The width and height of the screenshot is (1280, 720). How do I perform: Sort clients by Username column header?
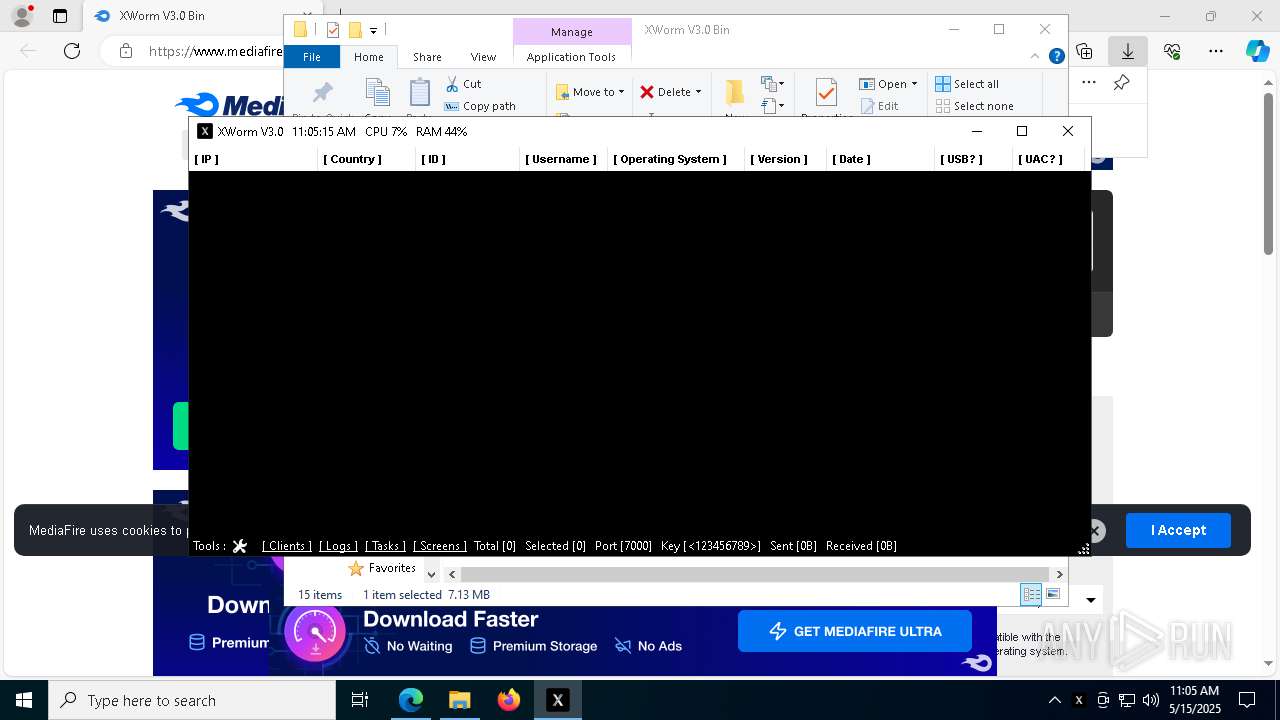pyautogui.click(x=561, y=159)
